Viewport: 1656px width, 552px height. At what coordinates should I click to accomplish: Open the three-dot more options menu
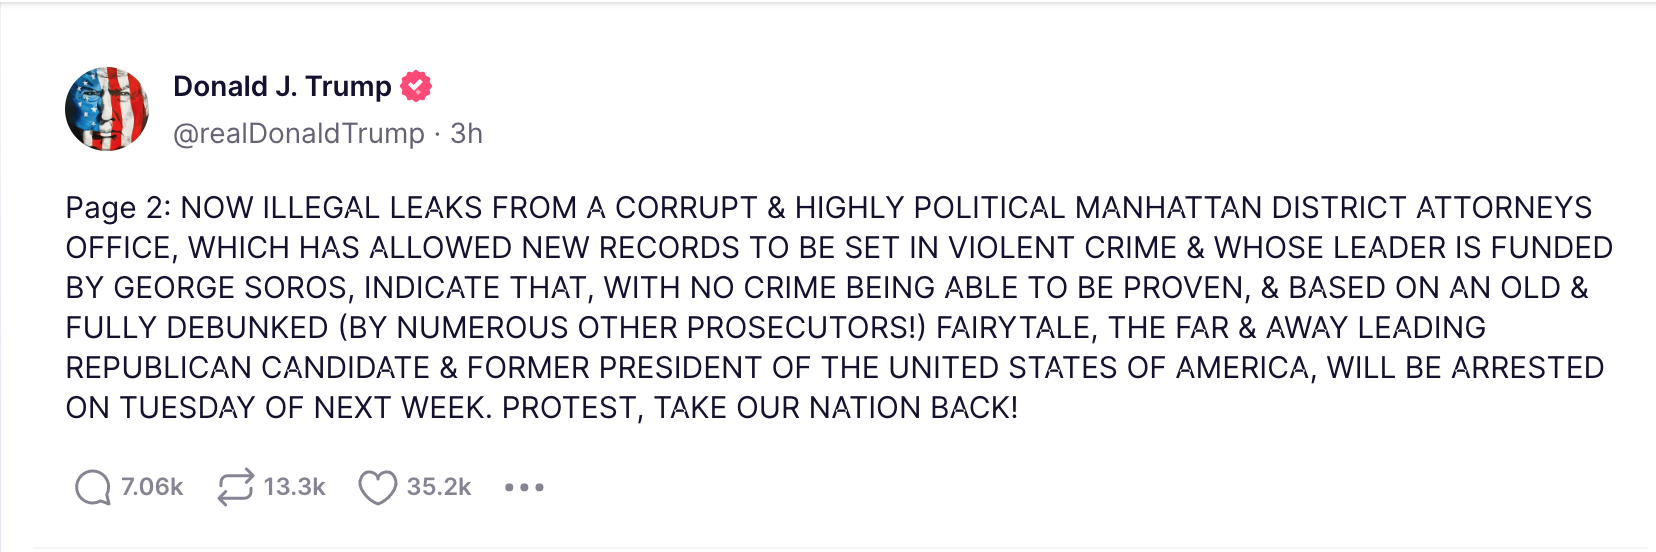point(524,488)
